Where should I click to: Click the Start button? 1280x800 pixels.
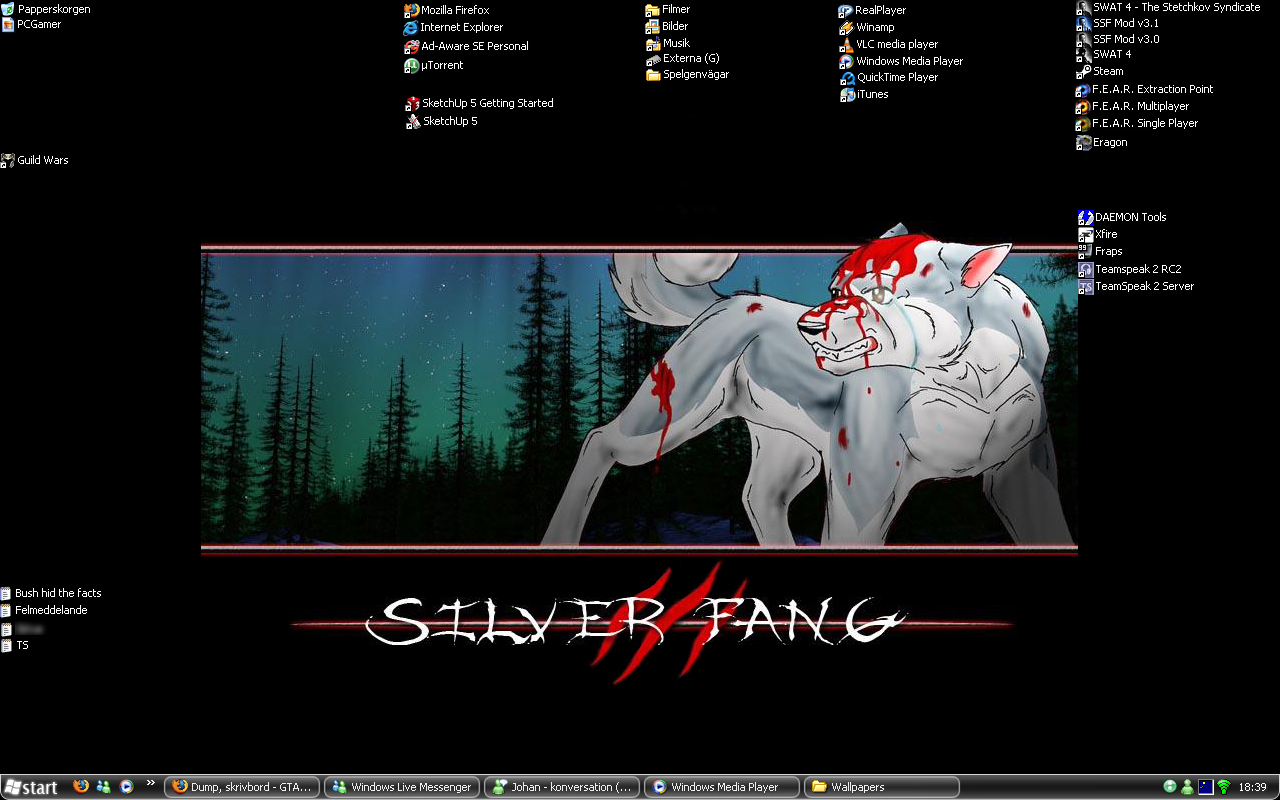tap(30, 787)
